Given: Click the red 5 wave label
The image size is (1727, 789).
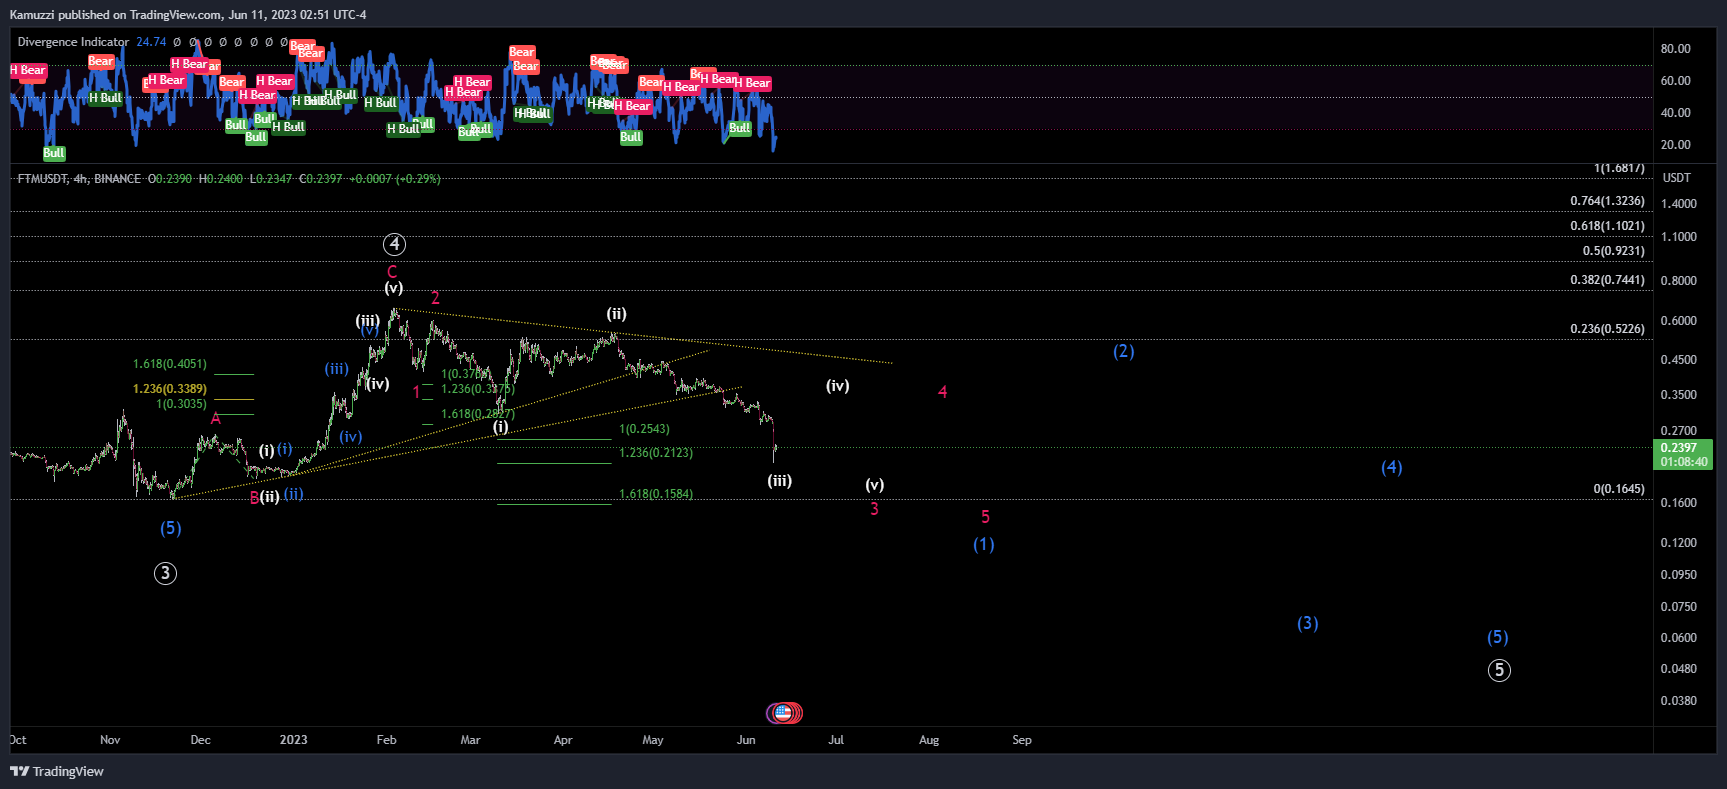Looking at the screenshot, I should point(985,517).
